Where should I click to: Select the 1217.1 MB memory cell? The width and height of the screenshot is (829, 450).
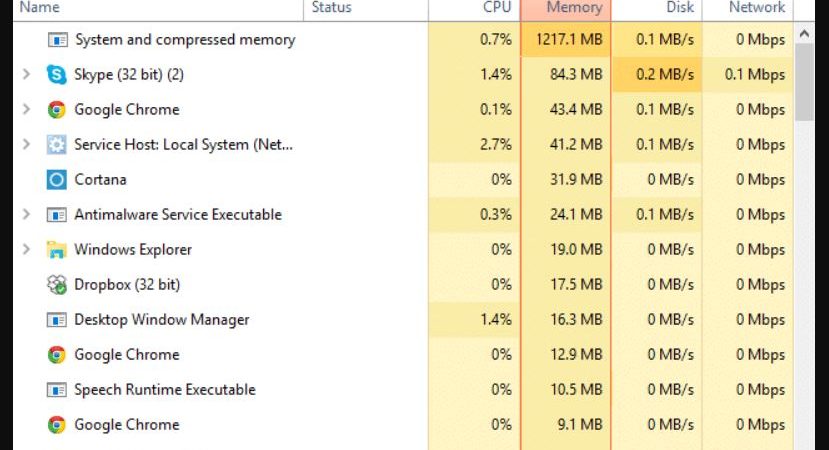[566, 40]
